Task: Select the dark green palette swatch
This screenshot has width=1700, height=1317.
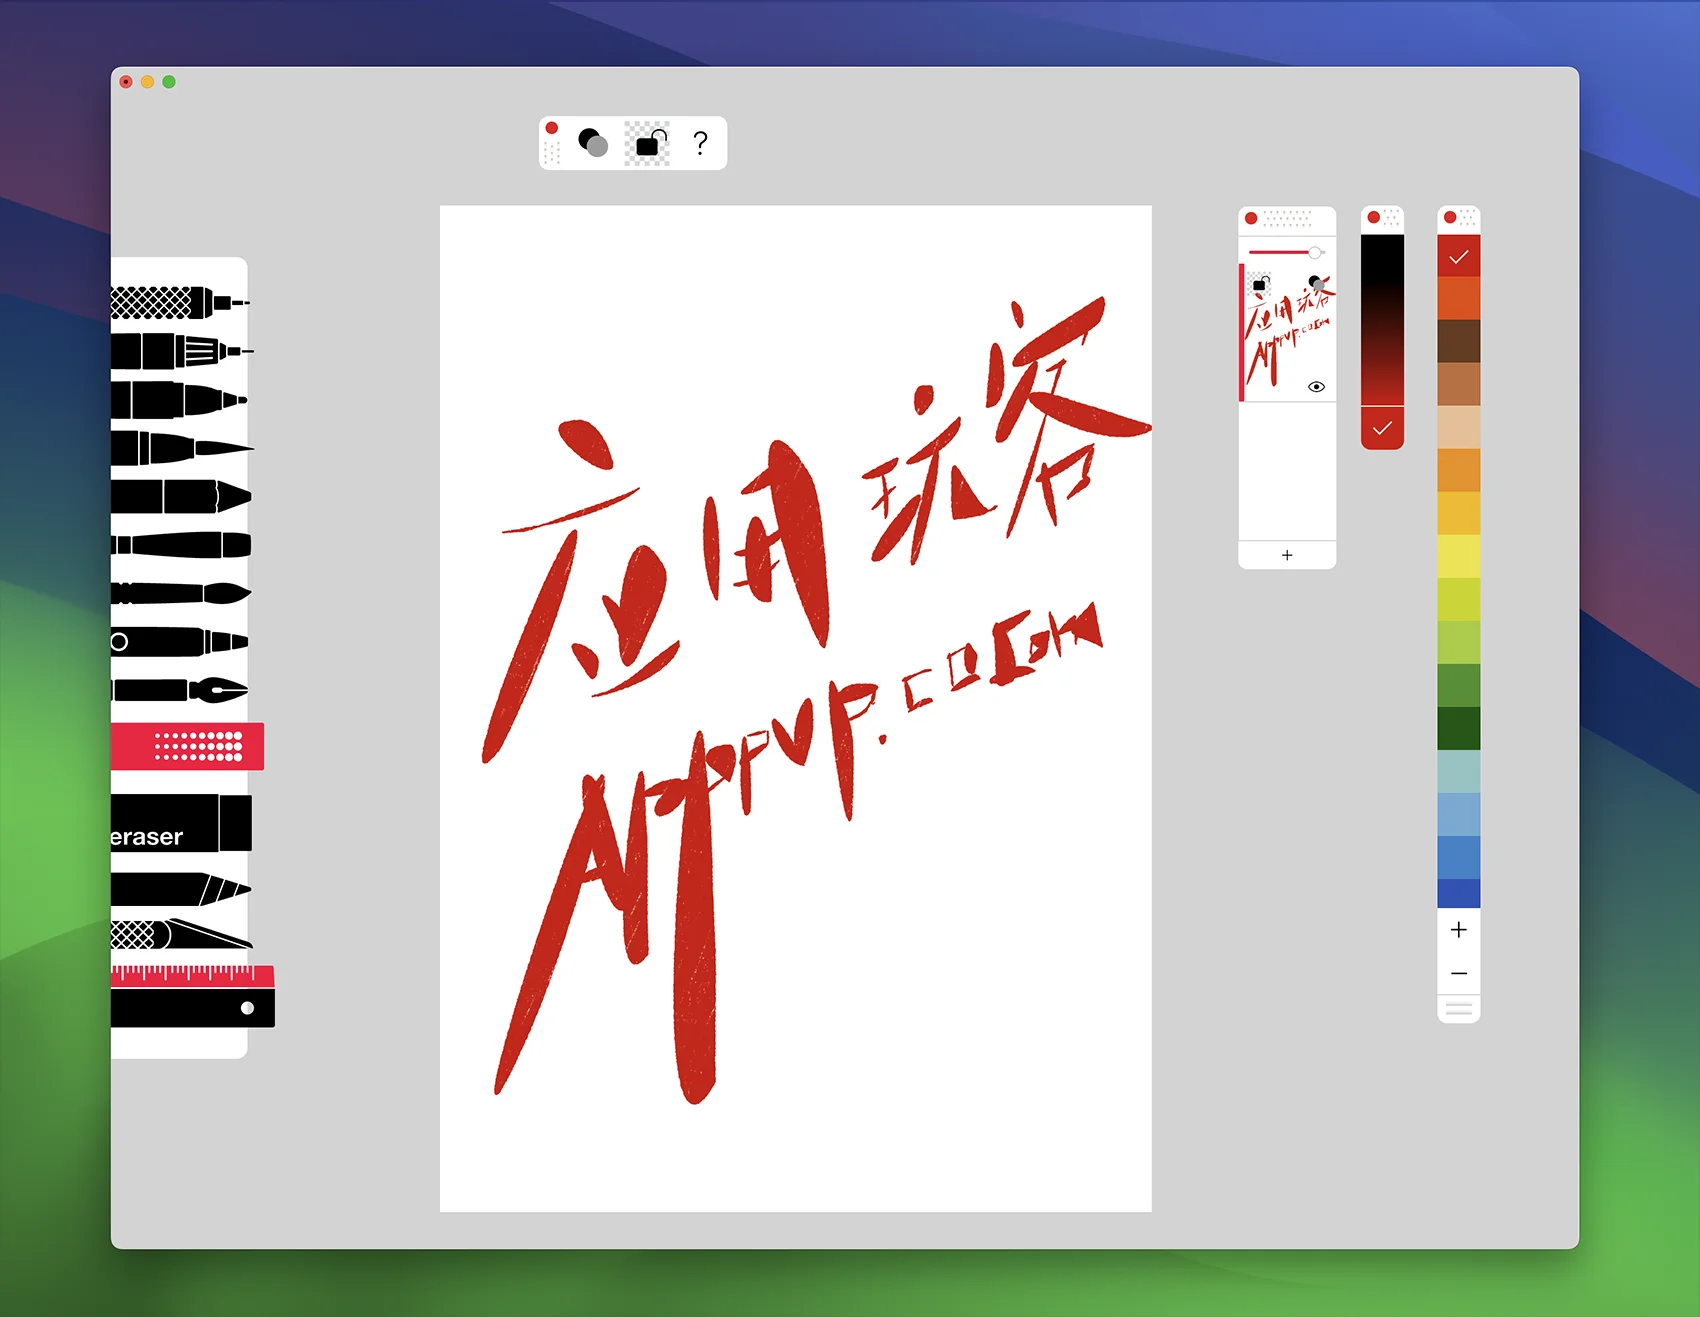Action: [x=1459, y=728]
